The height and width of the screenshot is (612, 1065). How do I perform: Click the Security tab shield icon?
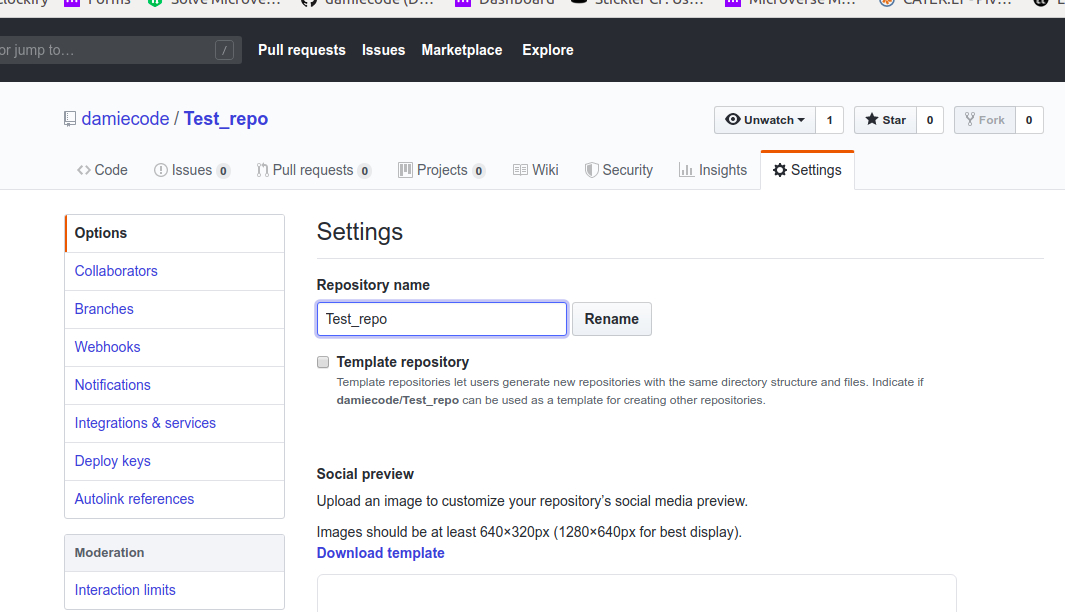coord(592,170)
